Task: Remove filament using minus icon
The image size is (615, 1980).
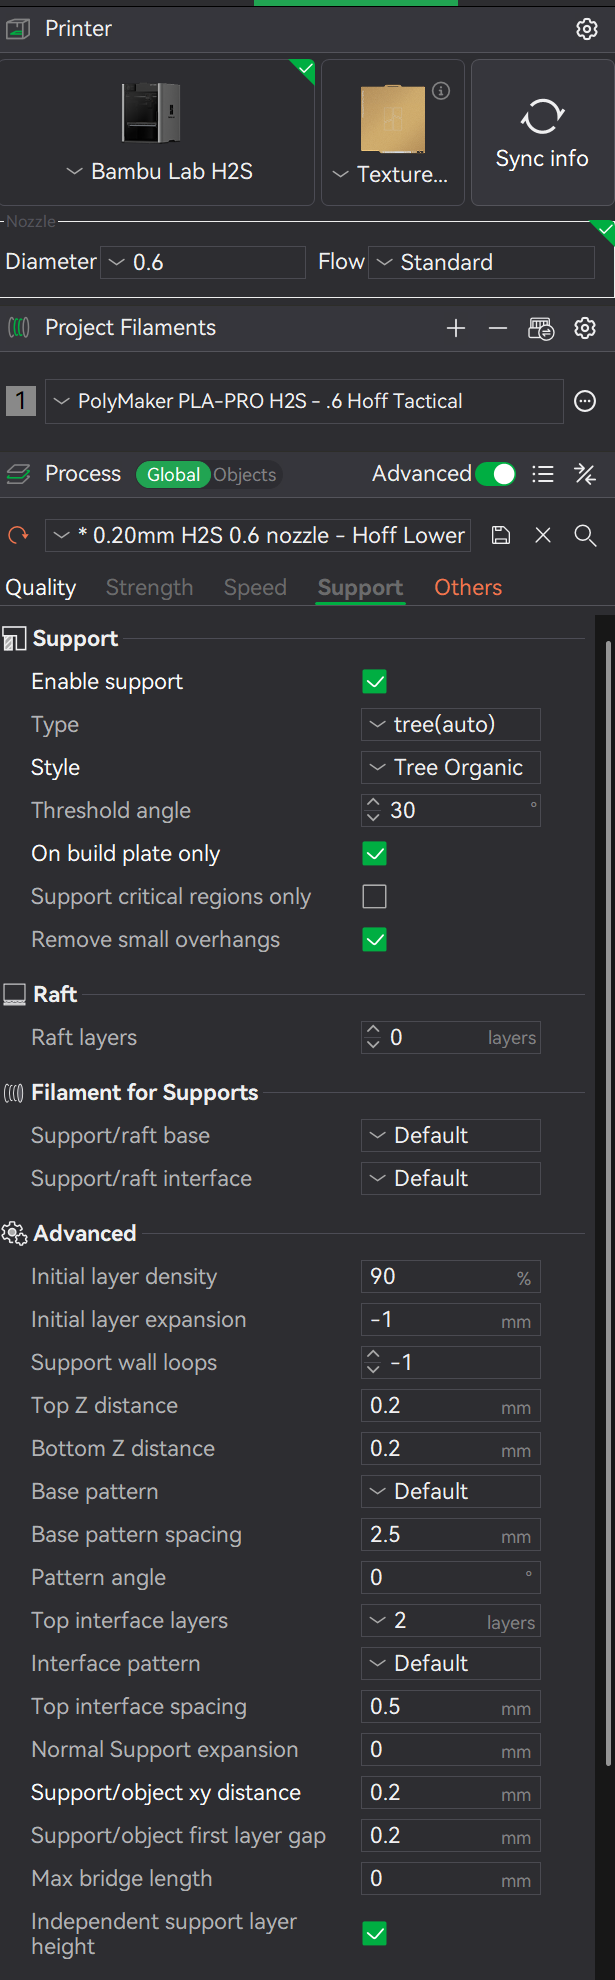Action: [x=498, y=328]
